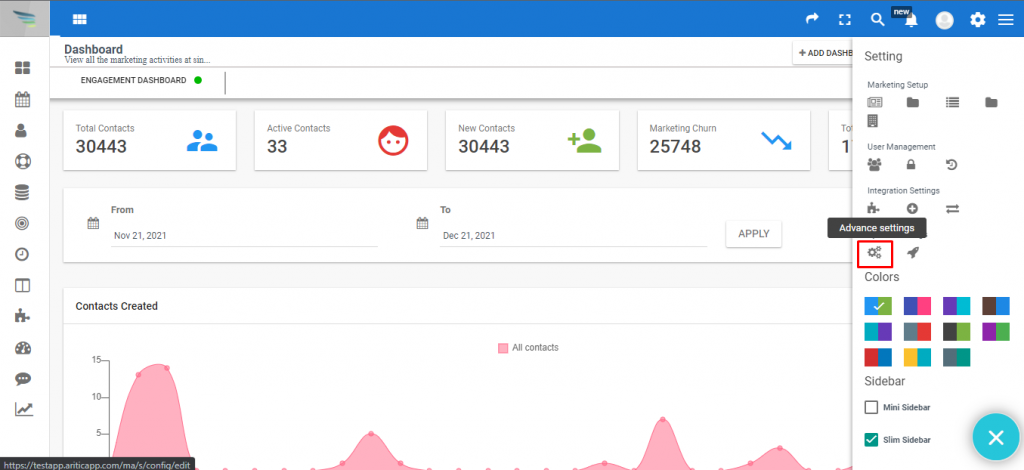1024x470 pixels.
Task: Open the contacts person icon in the sidebar
Action: point(22,131)
